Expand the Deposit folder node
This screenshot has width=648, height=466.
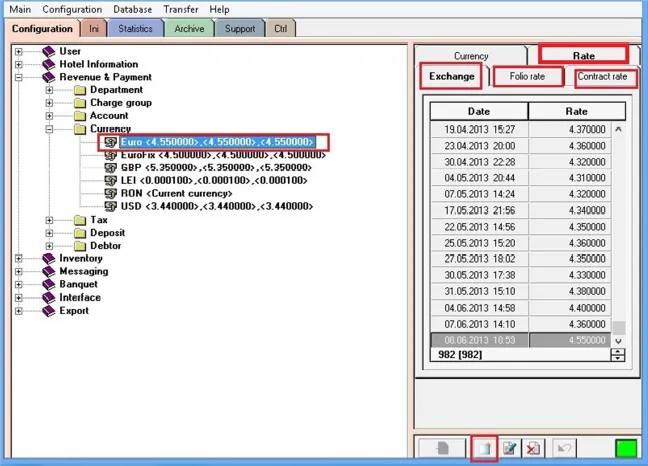(x=49, y=233)
